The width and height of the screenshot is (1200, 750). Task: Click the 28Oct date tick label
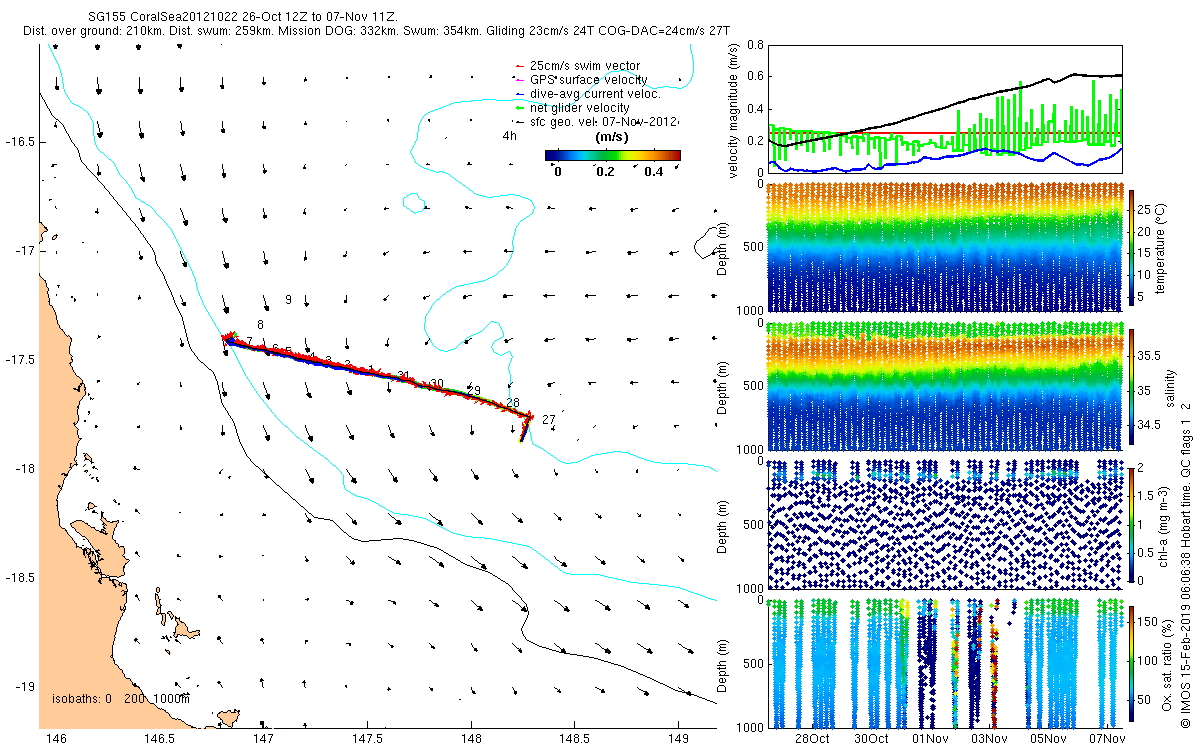click(x=812, y=739)
